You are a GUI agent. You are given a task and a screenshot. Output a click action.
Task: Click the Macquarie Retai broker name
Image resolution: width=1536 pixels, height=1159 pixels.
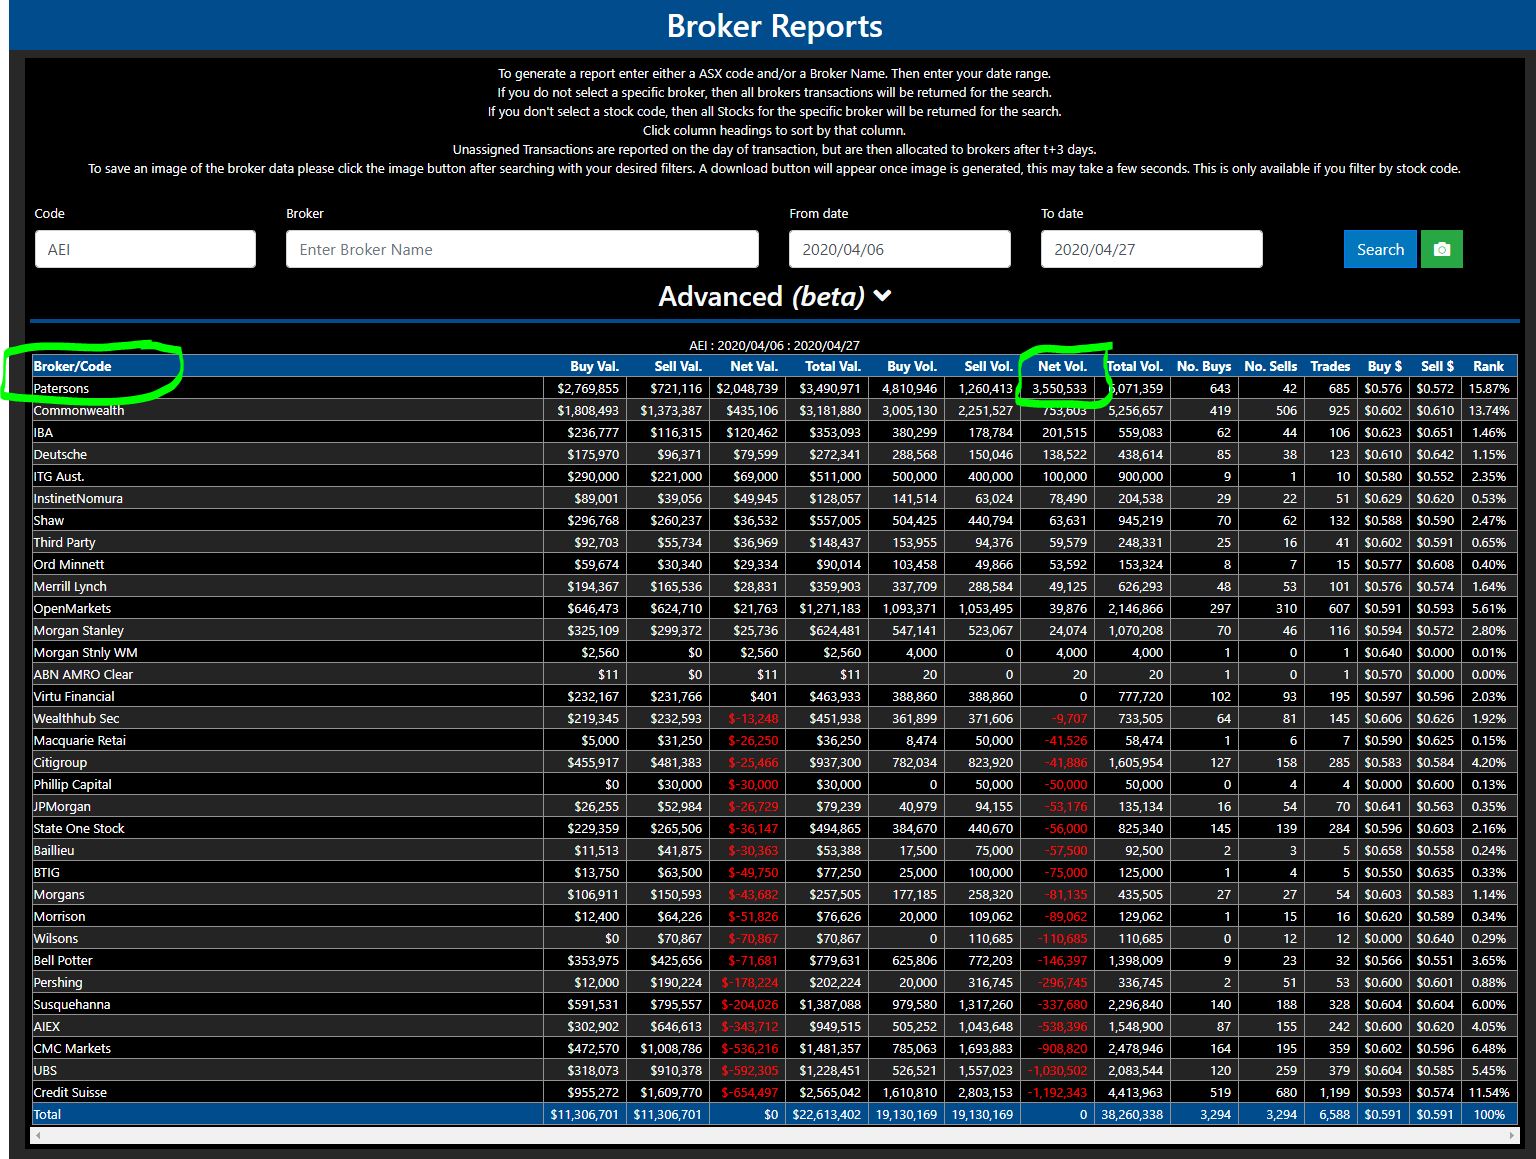[x=80, y=740]
